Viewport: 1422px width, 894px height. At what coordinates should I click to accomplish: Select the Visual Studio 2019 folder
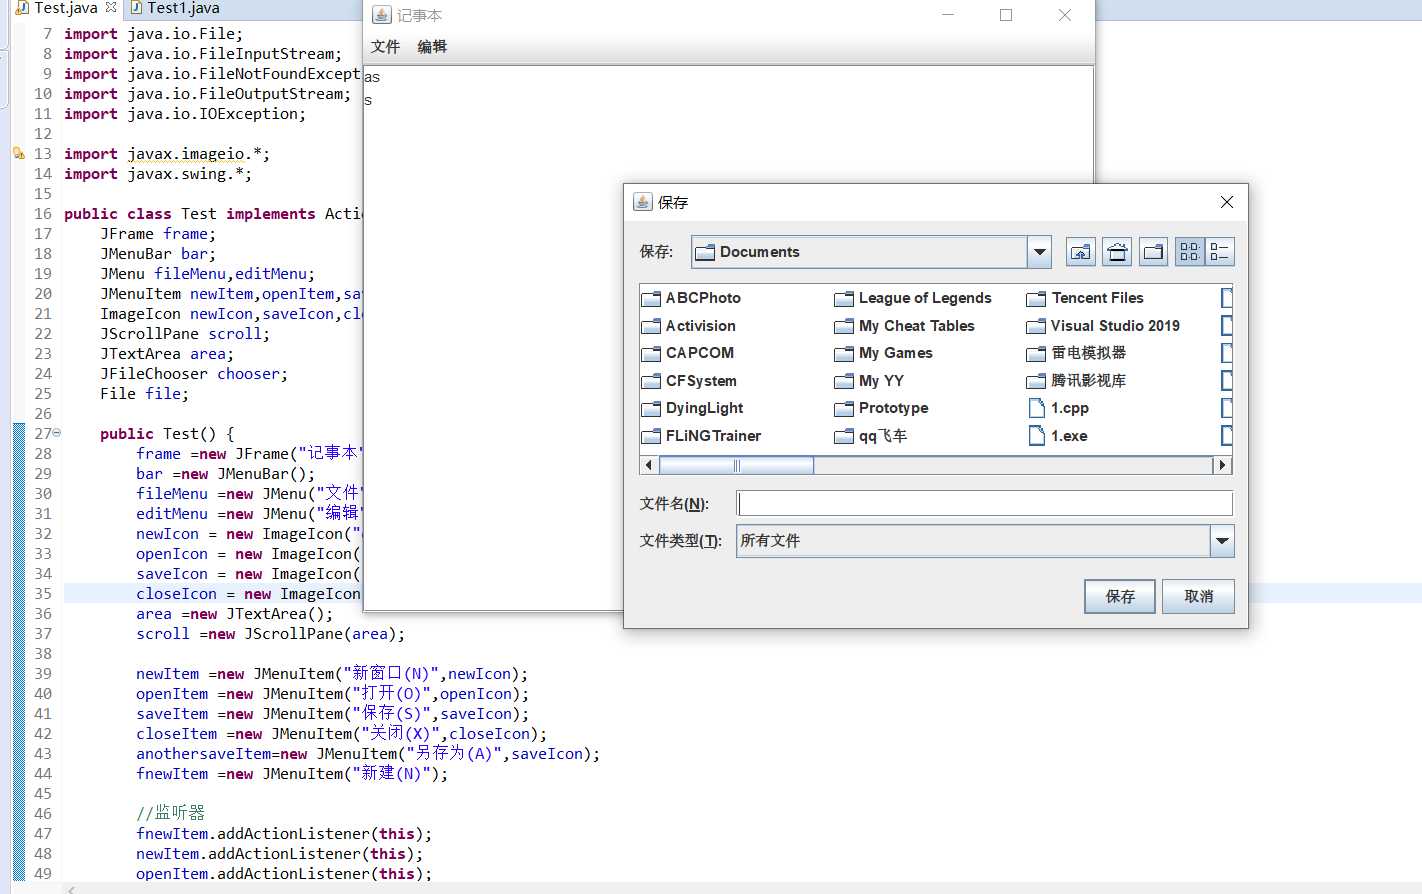pyautogui.click(x=1103, y=326)
